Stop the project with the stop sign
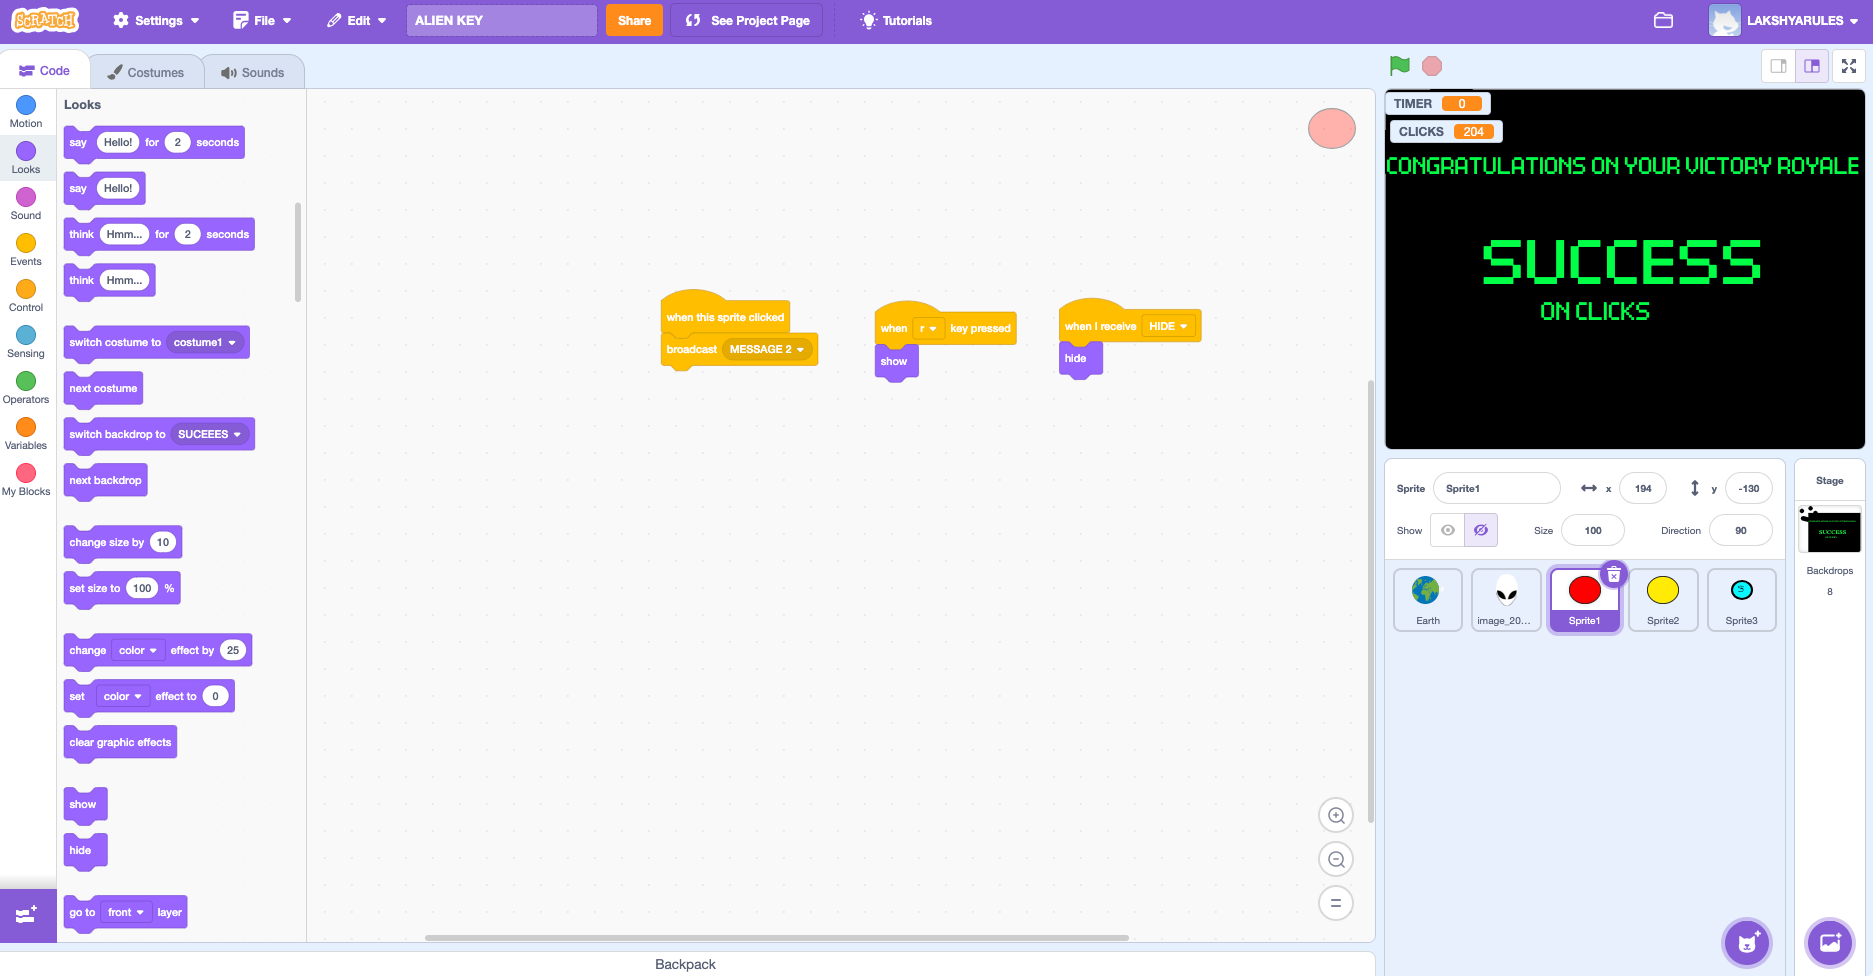 1432,65
